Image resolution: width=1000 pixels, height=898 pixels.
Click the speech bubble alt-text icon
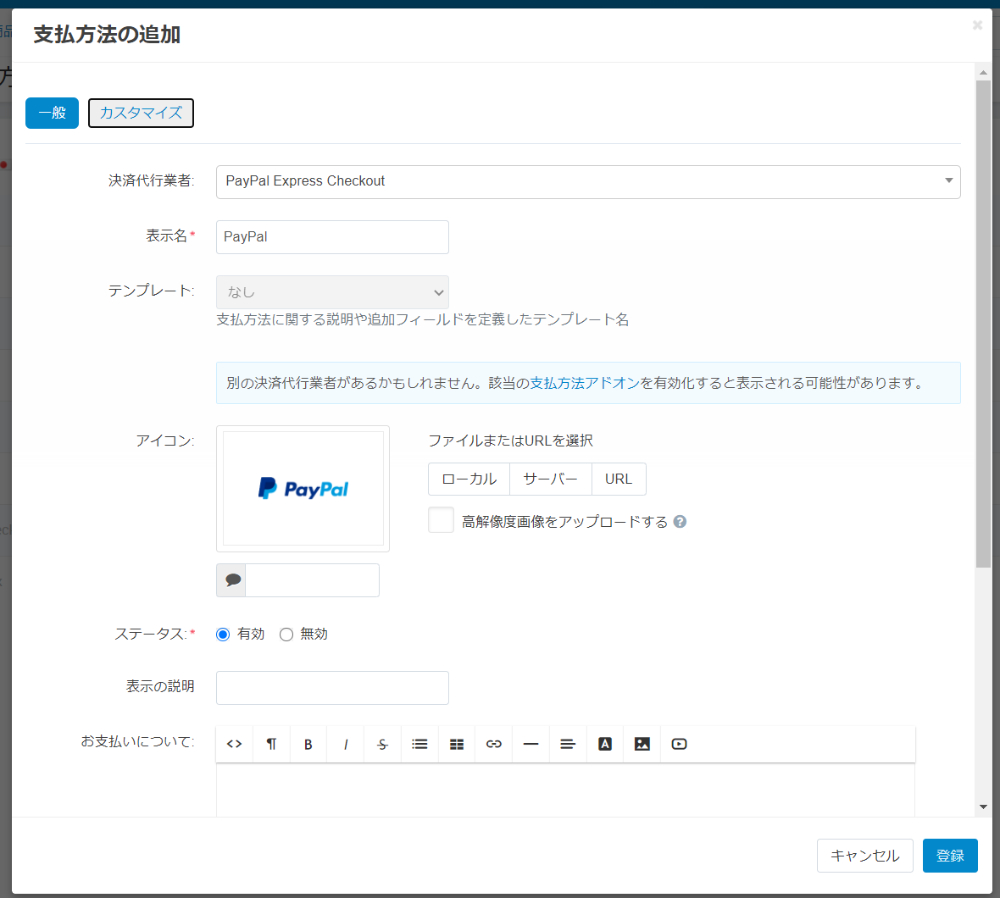pyautogui.click(x=232, y=580)
